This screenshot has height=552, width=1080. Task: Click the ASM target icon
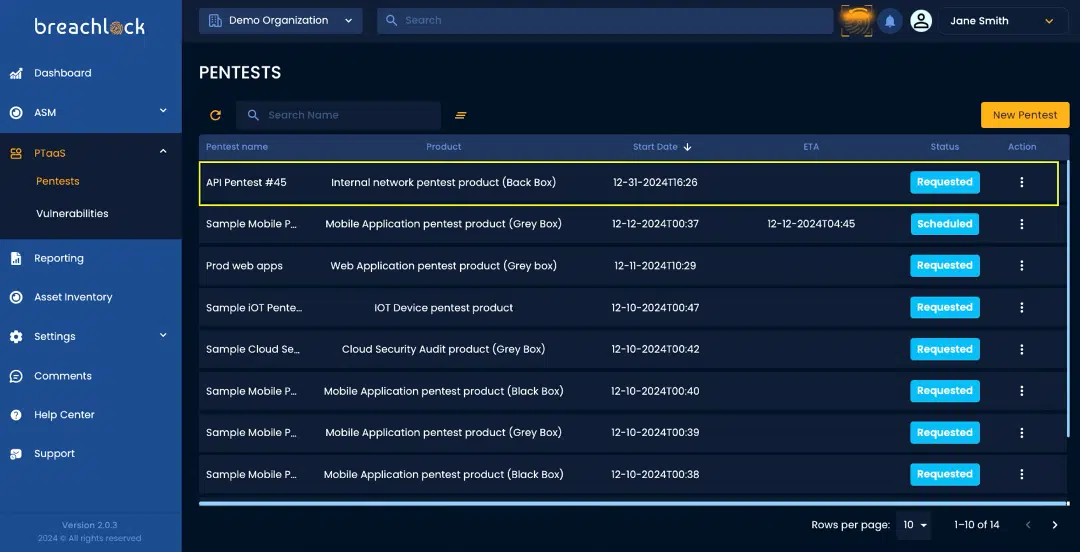(16, 112)
